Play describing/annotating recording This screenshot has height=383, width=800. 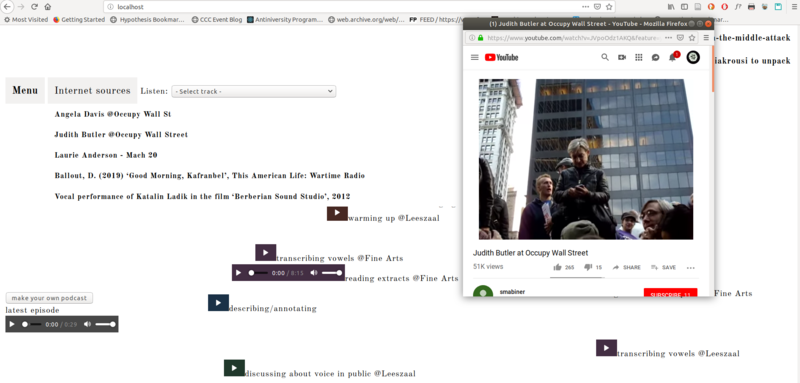[x=218, y=303]
